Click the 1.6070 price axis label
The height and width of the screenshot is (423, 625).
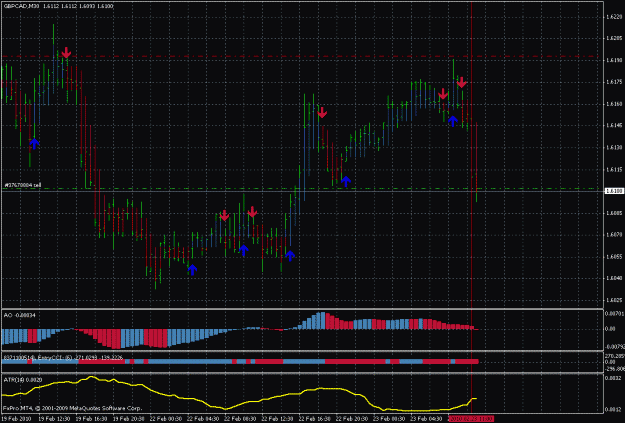tap(614, 235)
